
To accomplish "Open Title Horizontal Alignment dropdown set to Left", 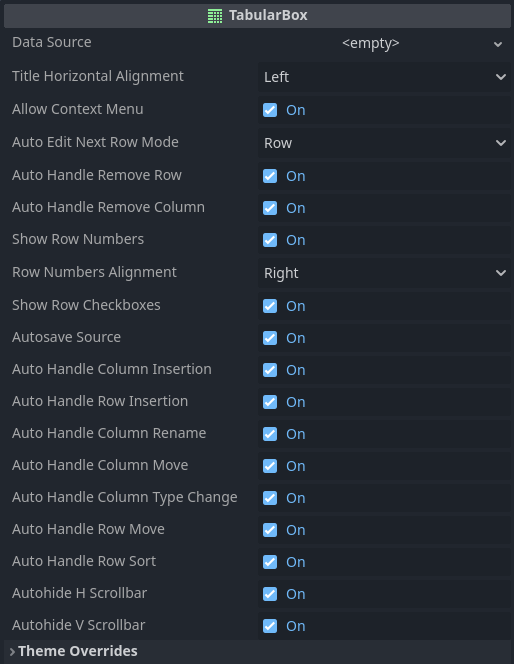I will [x=384, y=77].
